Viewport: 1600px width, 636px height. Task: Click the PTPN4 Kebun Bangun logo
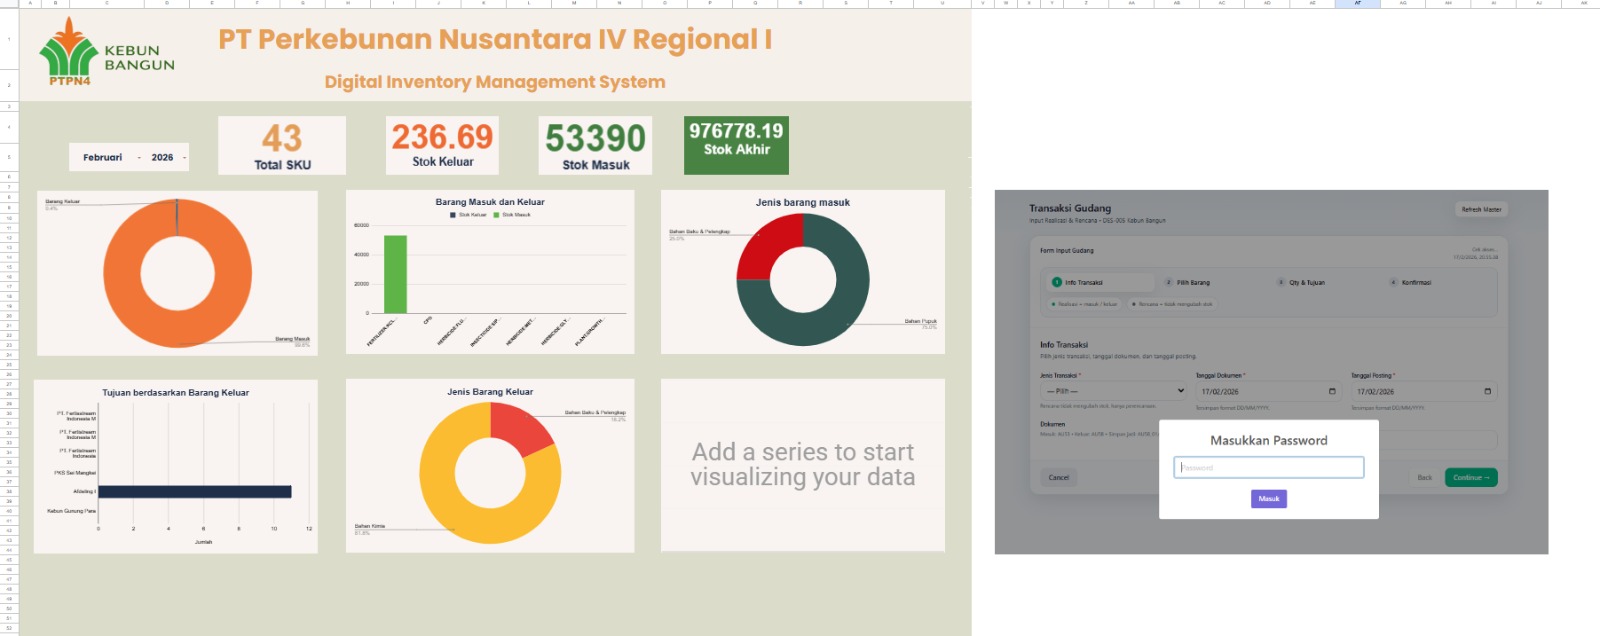pos(106,53)
